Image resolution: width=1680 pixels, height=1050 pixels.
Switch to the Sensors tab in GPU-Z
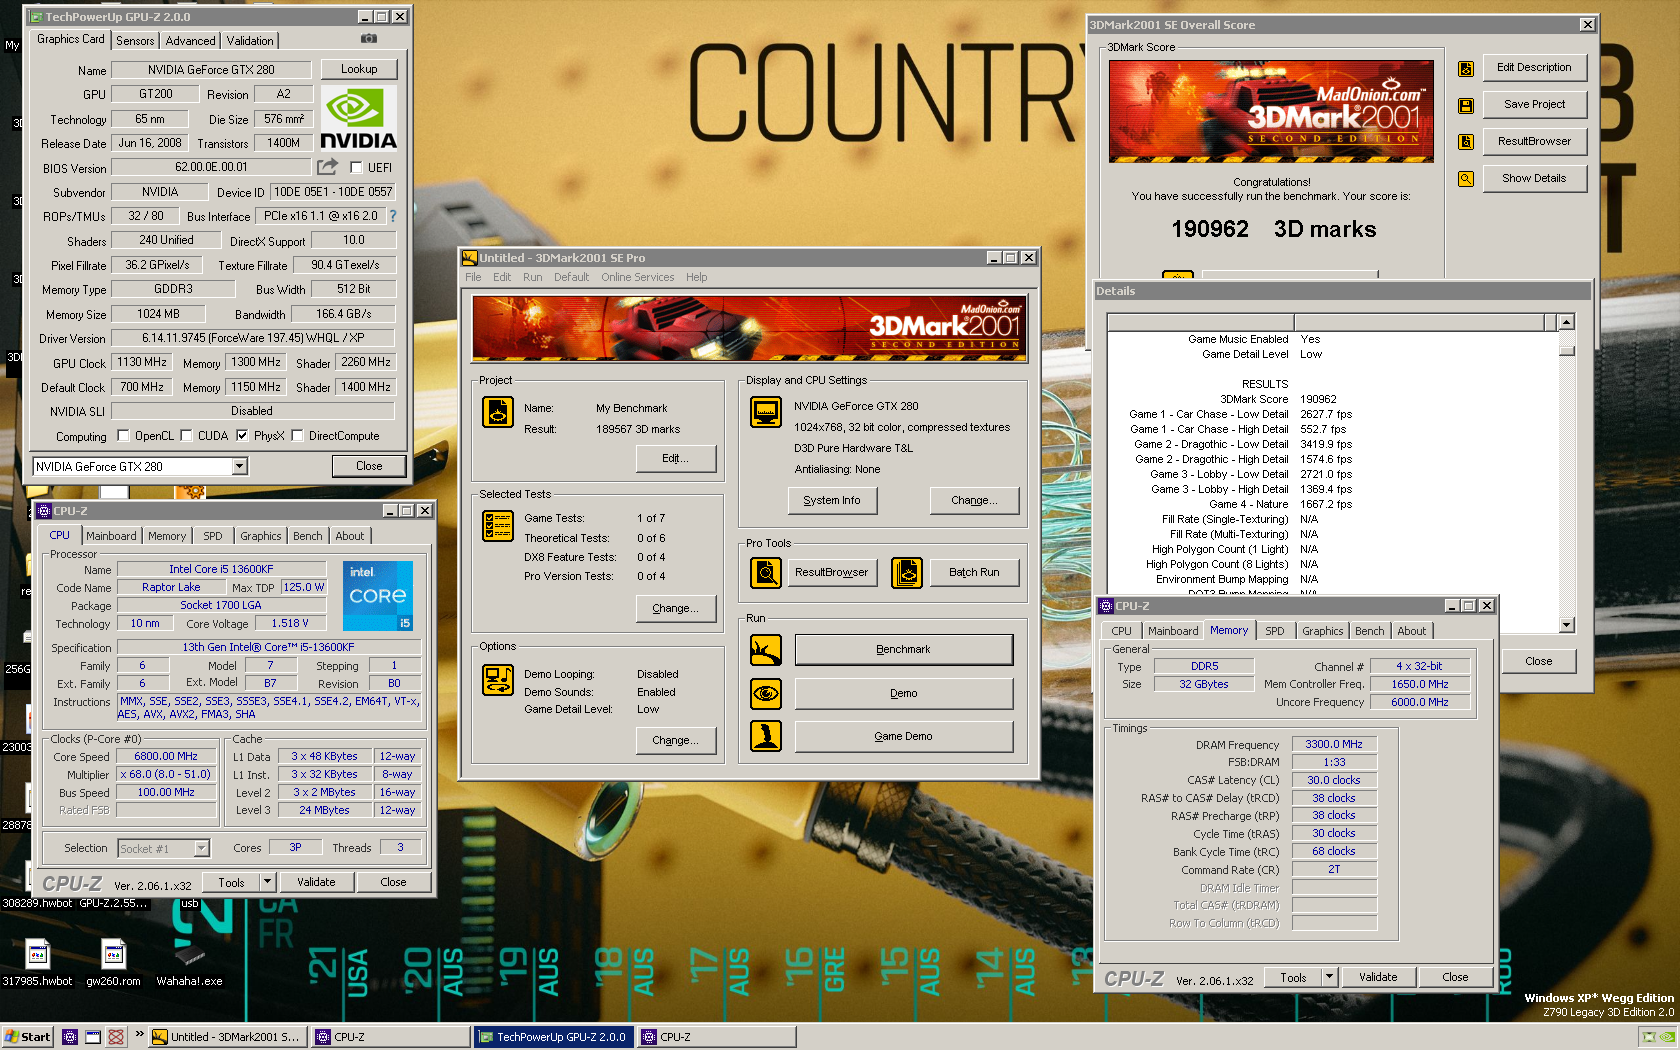(x=135, y=41)
